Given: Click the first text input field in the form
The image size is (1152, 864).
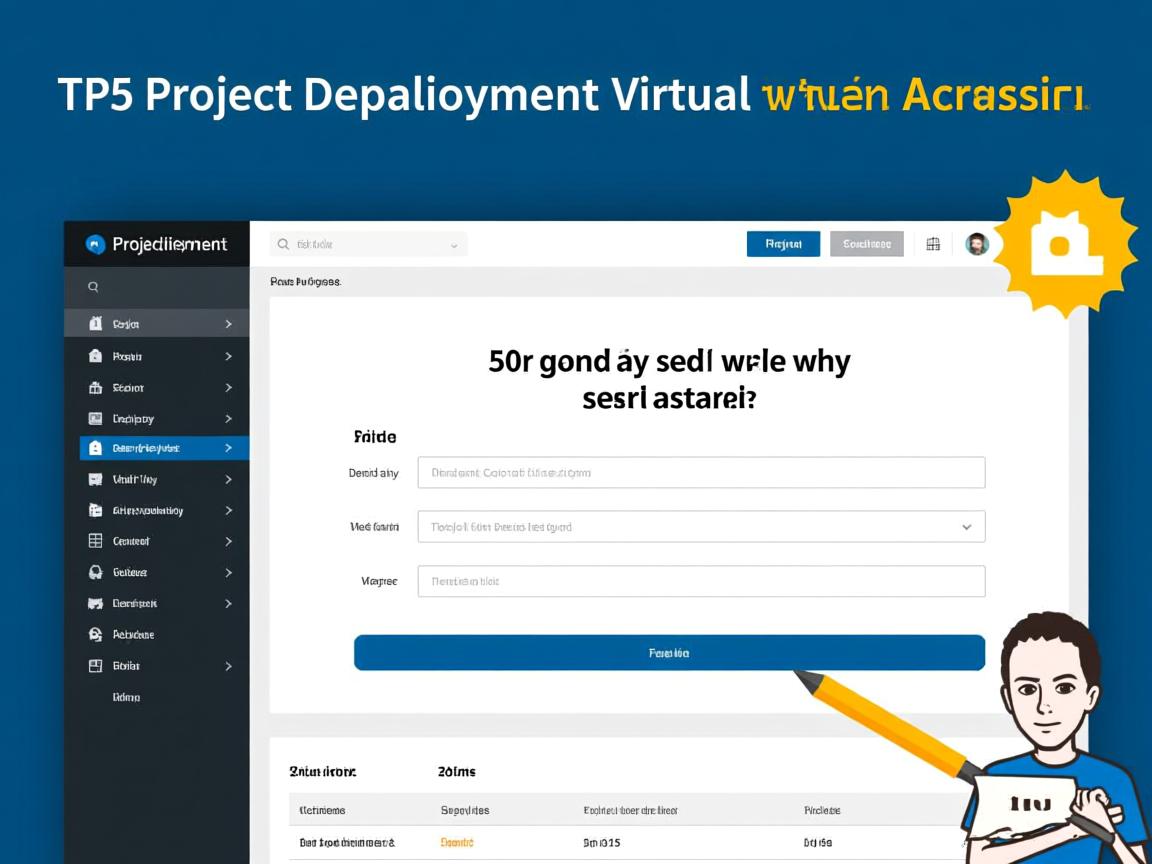Looking at the screenshot, I should pos(701,472).
